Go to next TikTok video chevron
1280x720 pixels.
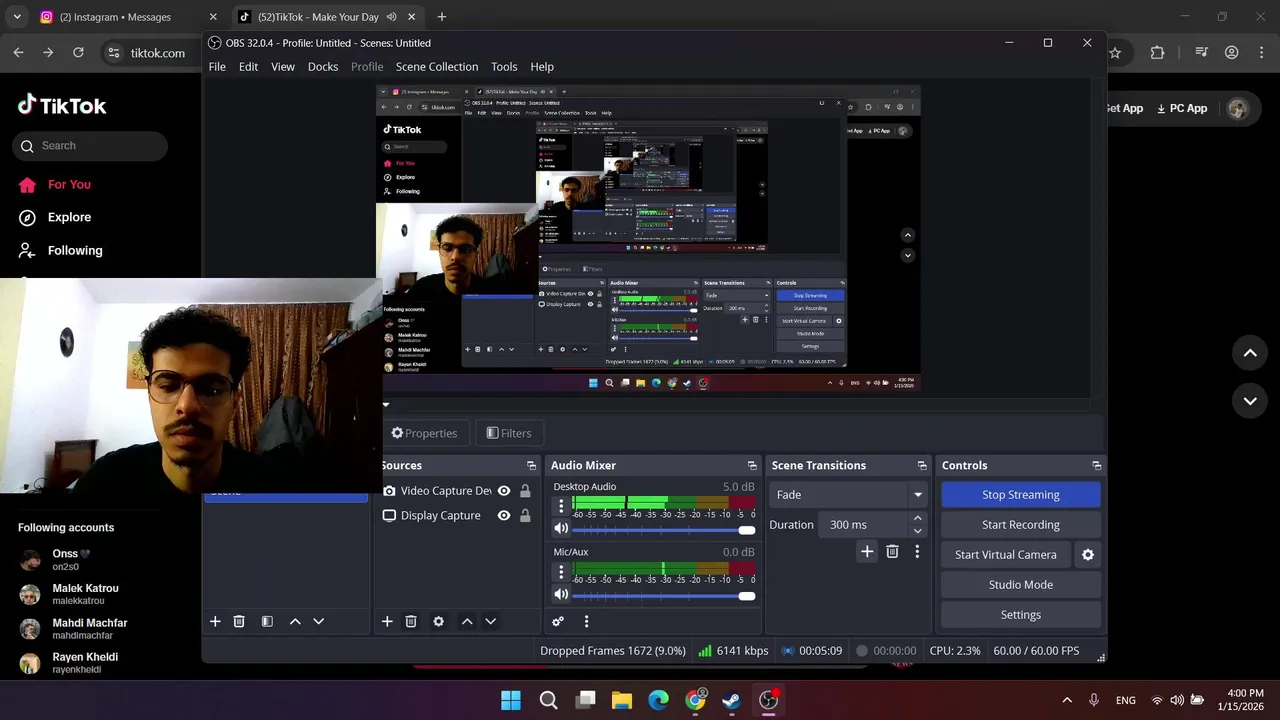(x=1250, y=400)
